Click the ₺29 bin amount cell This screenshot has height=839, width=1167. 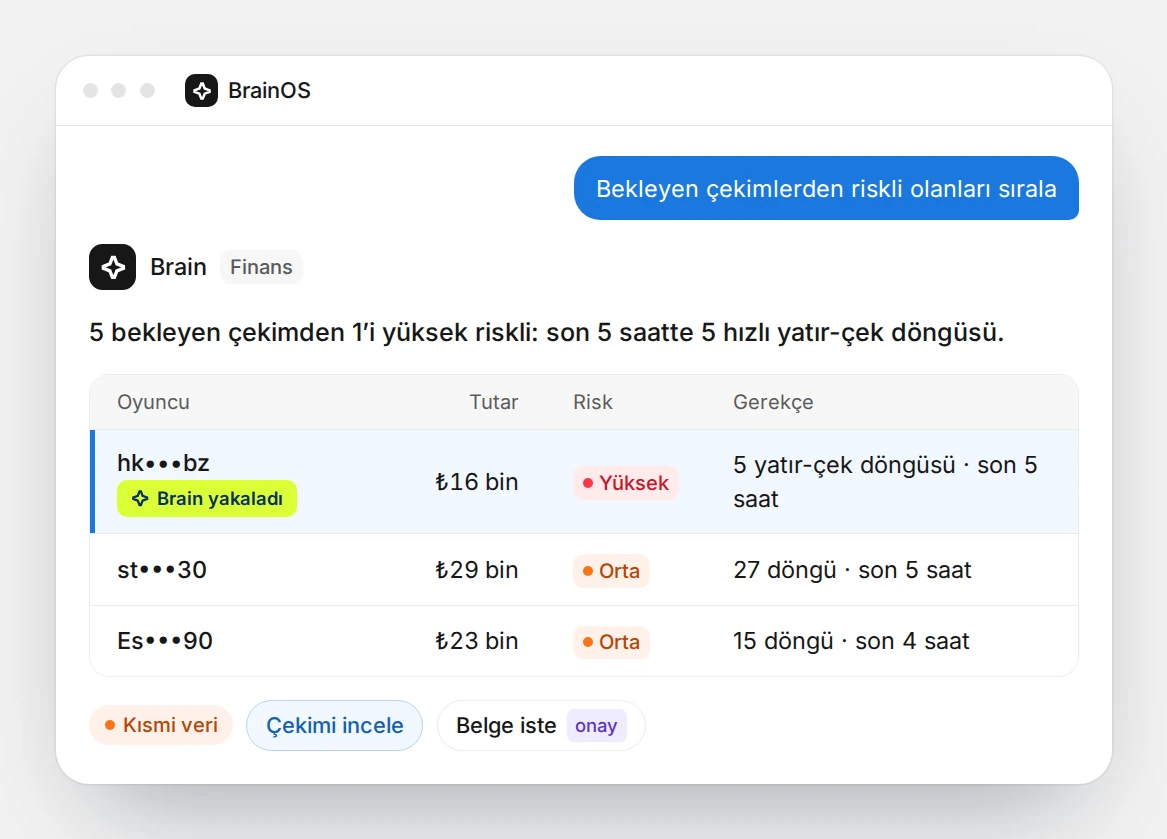click(x=476, y=570)
